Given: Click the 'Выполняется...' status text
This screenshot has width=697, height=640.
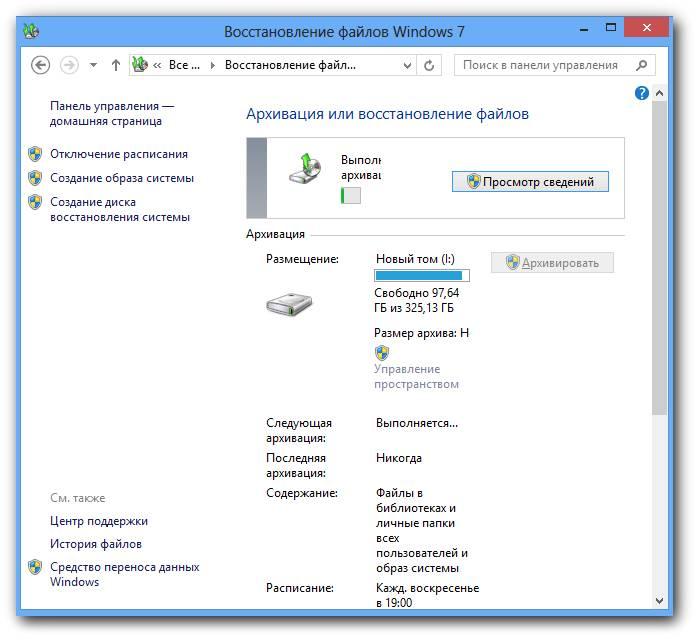Looking at the screenshot, I should click(417, 423).
